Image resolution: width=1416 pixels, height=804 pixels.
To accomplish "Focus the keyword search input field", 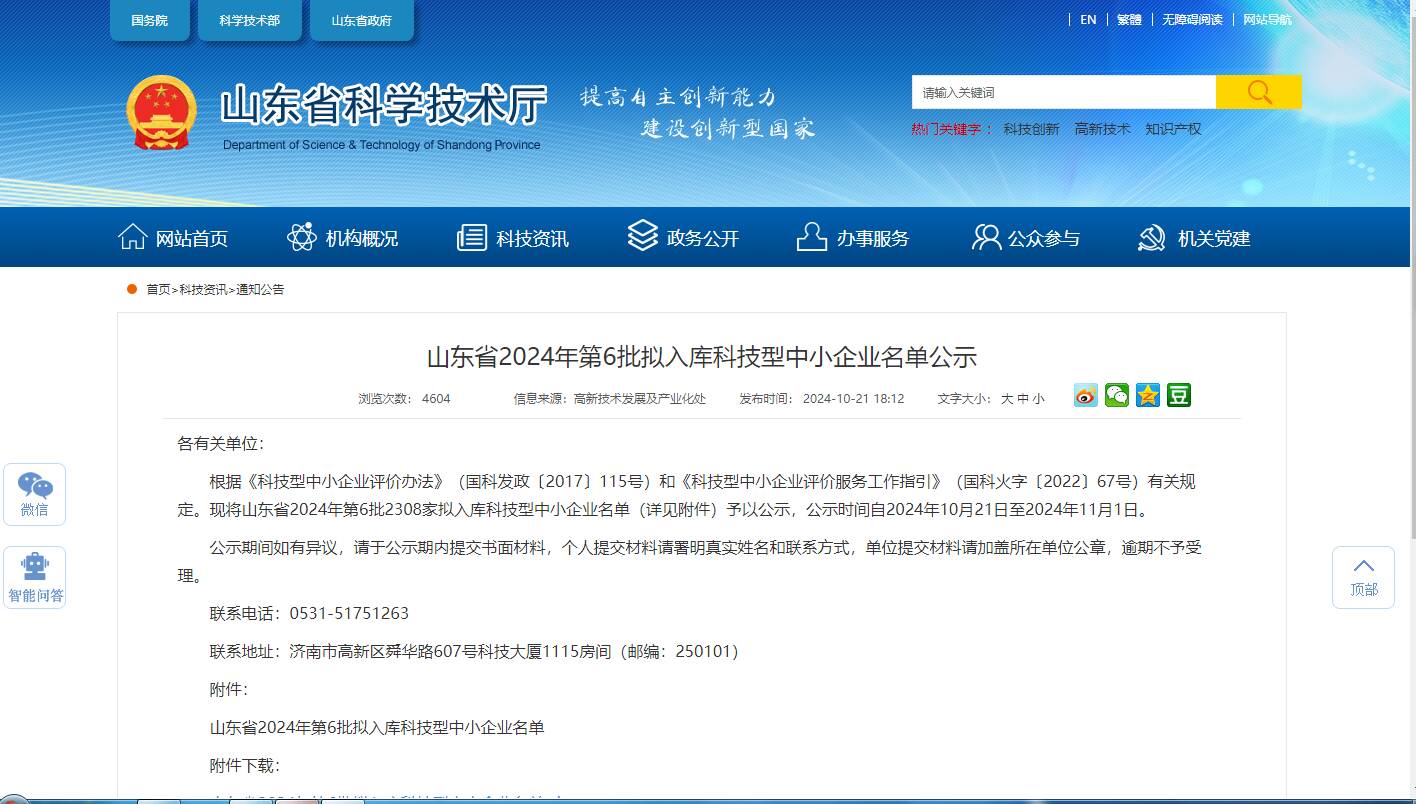I will [1063, 92].
